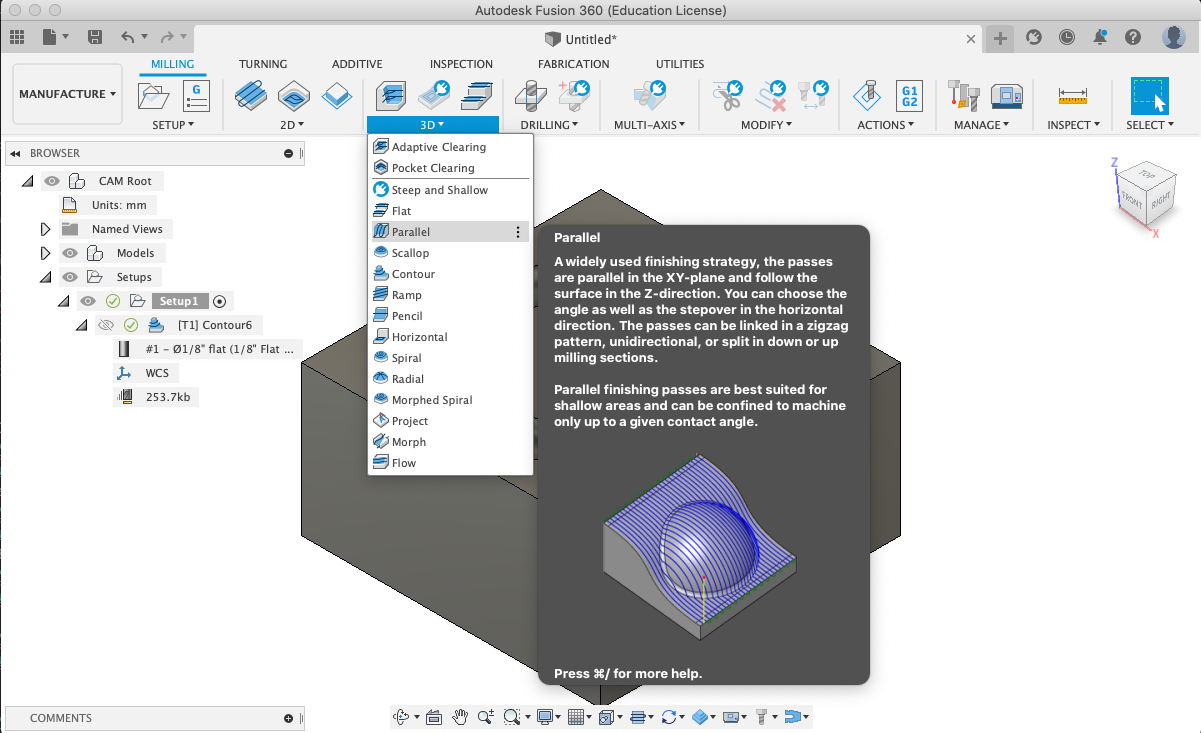Switch to the FABRICATION tab
Viewport: 1201px width, 733px height.
click(574, 64)
